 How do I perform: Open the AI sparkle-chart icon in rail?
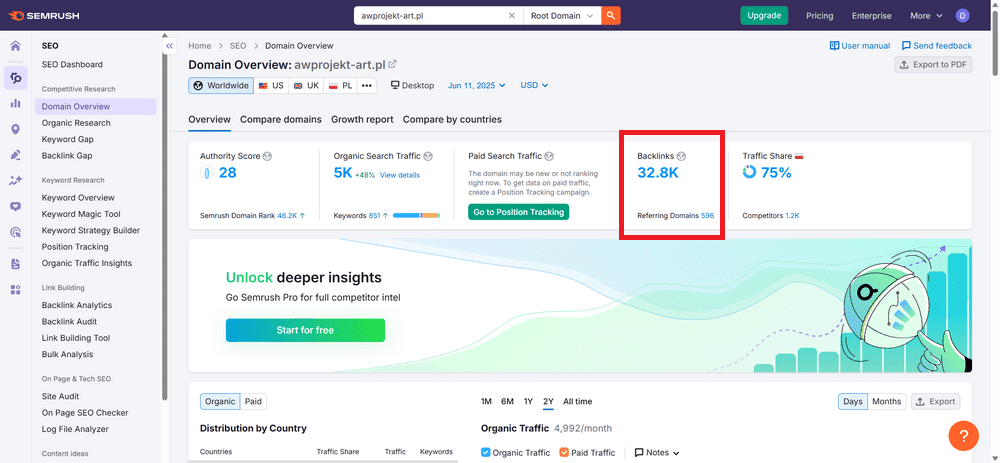point(15,181)
